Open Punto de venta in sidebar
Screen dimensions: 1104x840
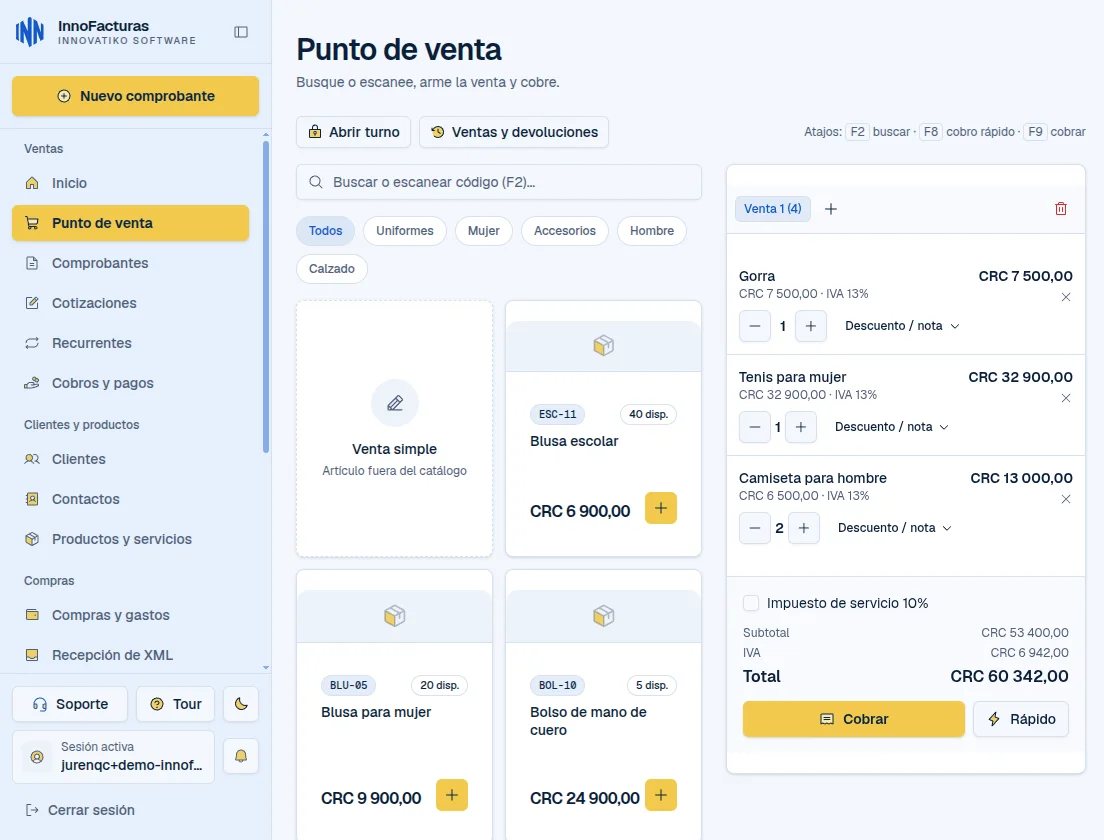130,223
